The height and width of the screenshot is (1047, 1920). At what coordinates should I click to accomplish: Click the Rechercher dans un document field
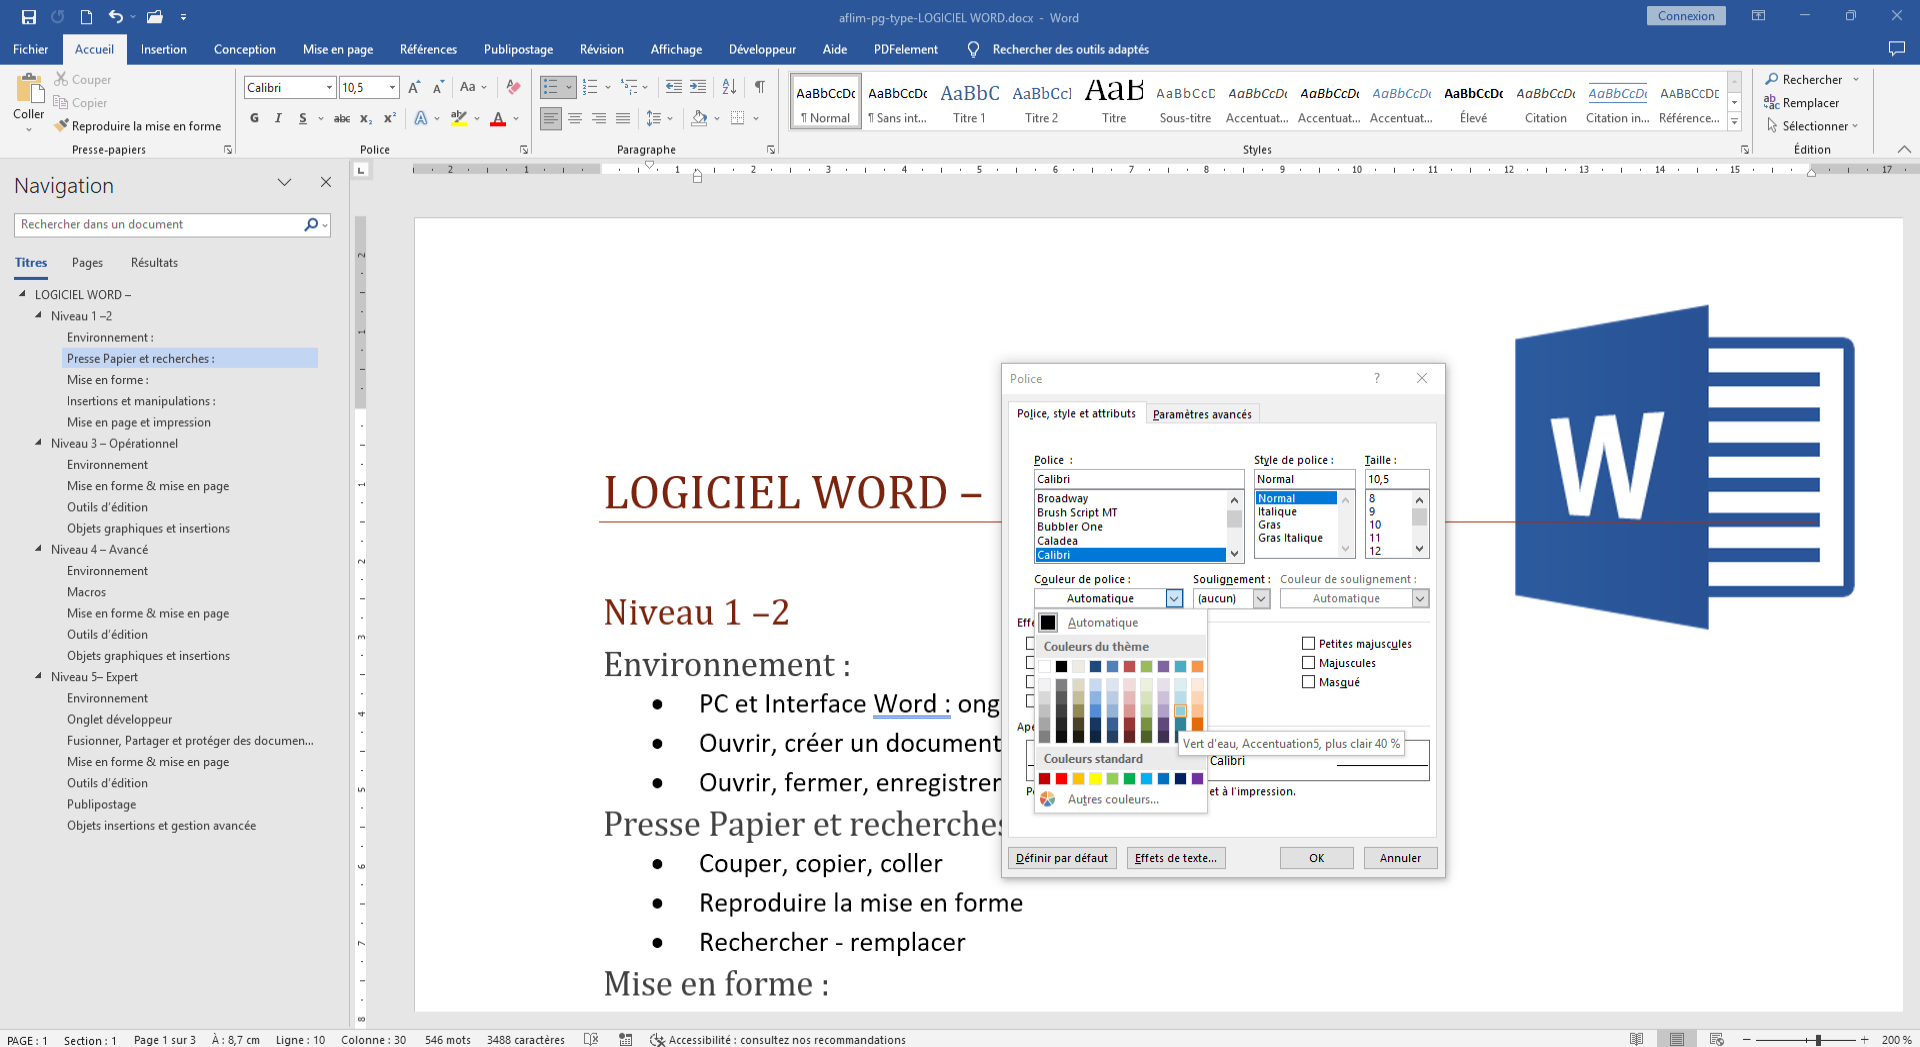(x=160, y=225)
